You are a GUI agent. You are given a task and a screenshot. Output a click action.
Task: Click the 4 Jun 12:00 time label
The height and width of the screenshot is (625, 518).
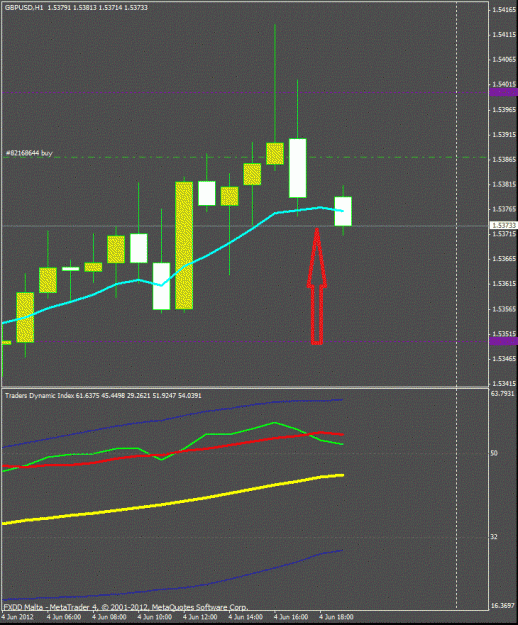pyautogui.click(x=200, y=617)
